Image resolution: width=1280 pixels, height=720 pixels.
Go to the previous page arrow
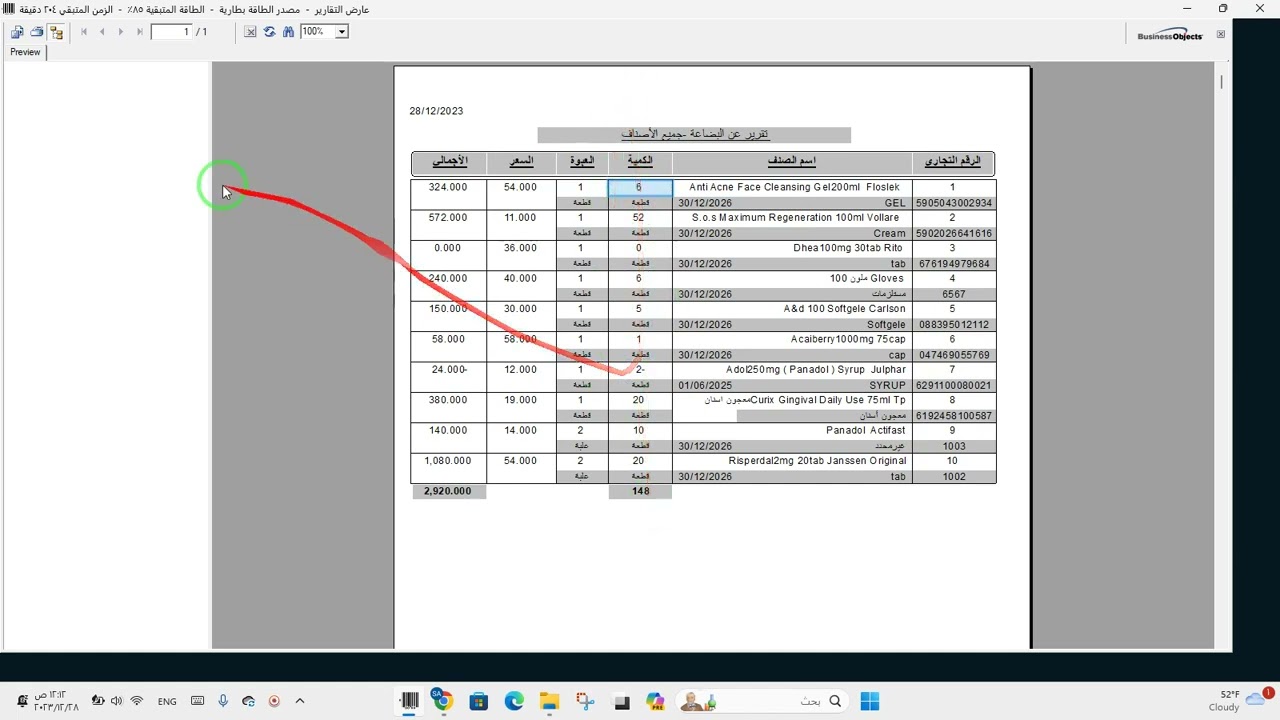[102, 32]
